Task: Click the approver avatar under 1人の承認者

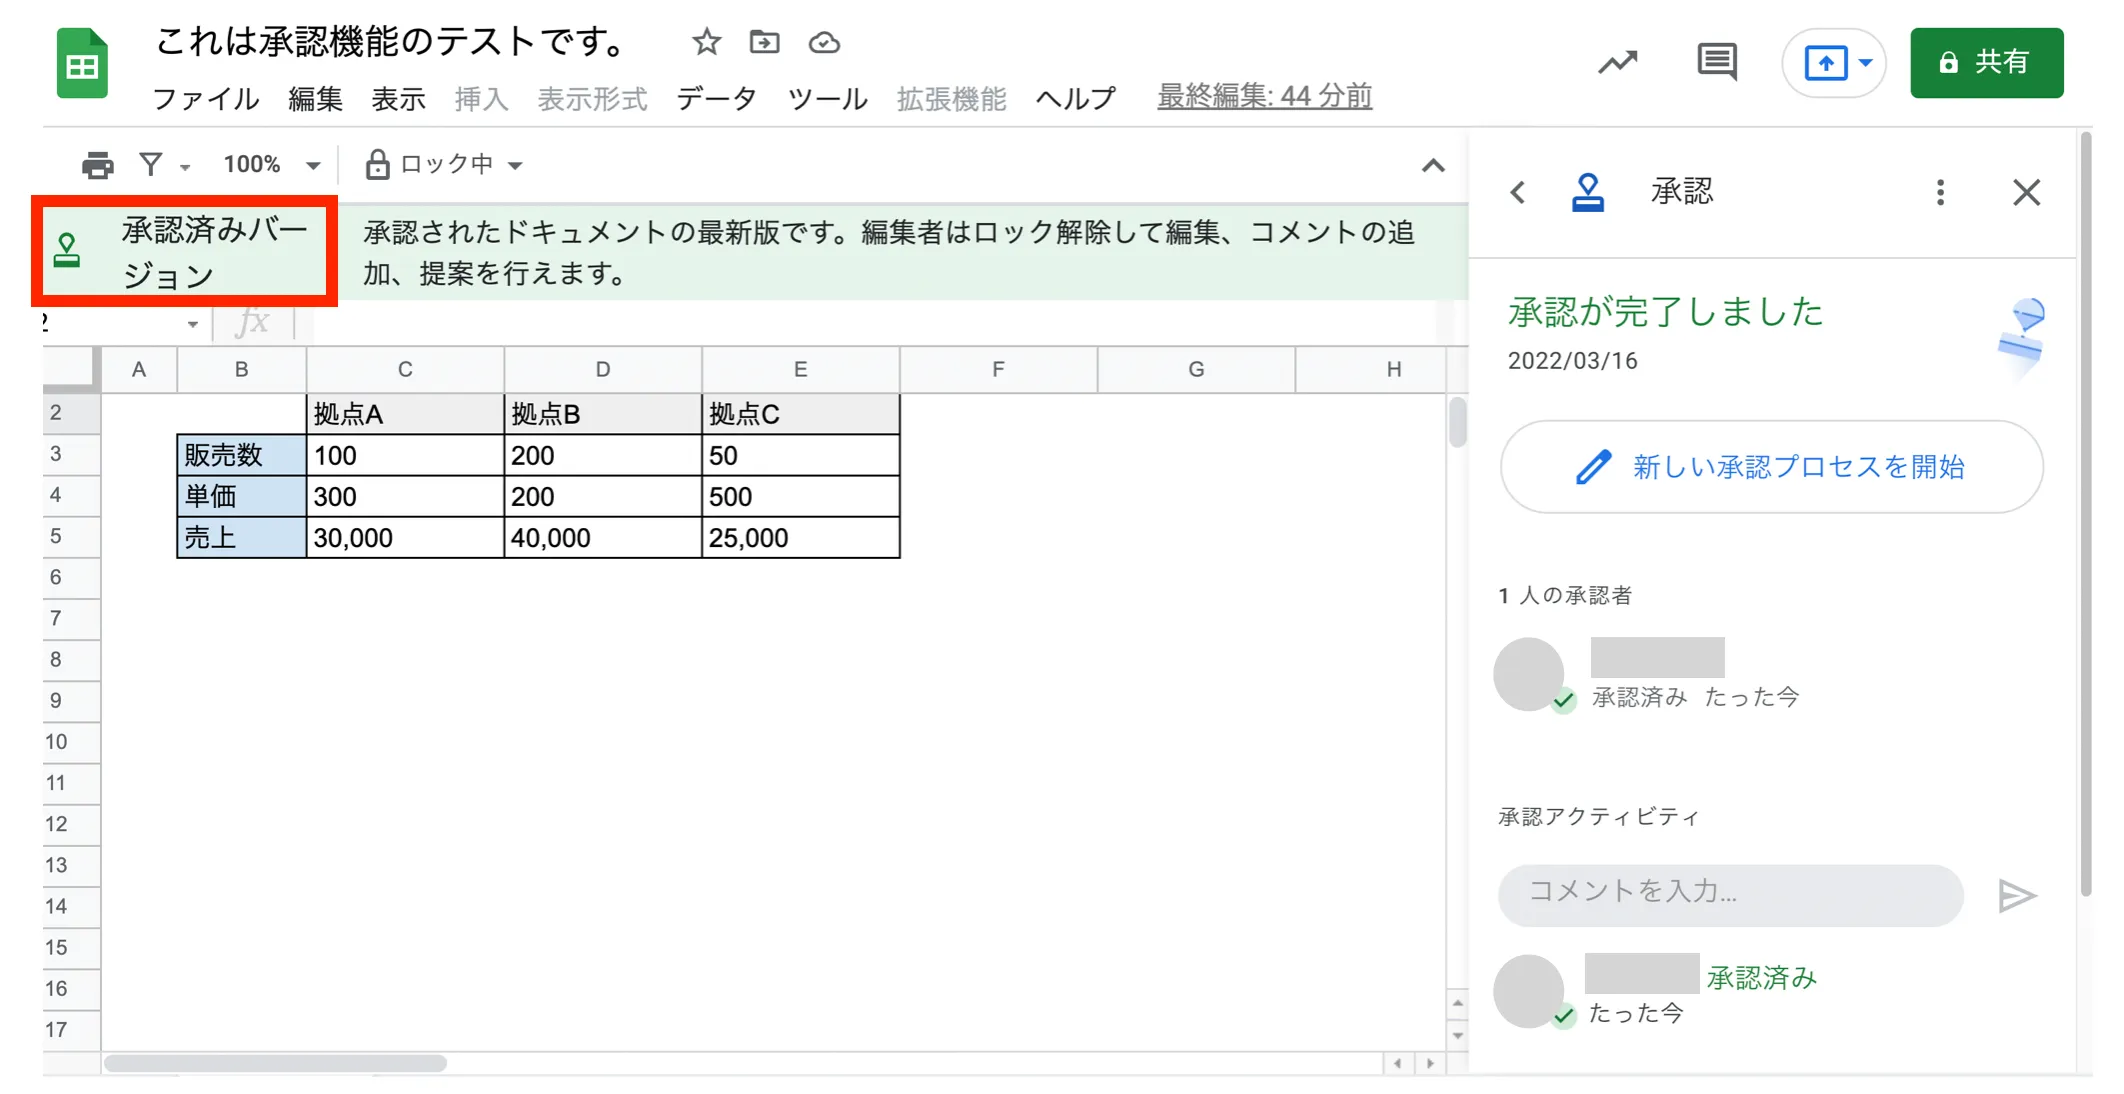Action: (1529, 674)
